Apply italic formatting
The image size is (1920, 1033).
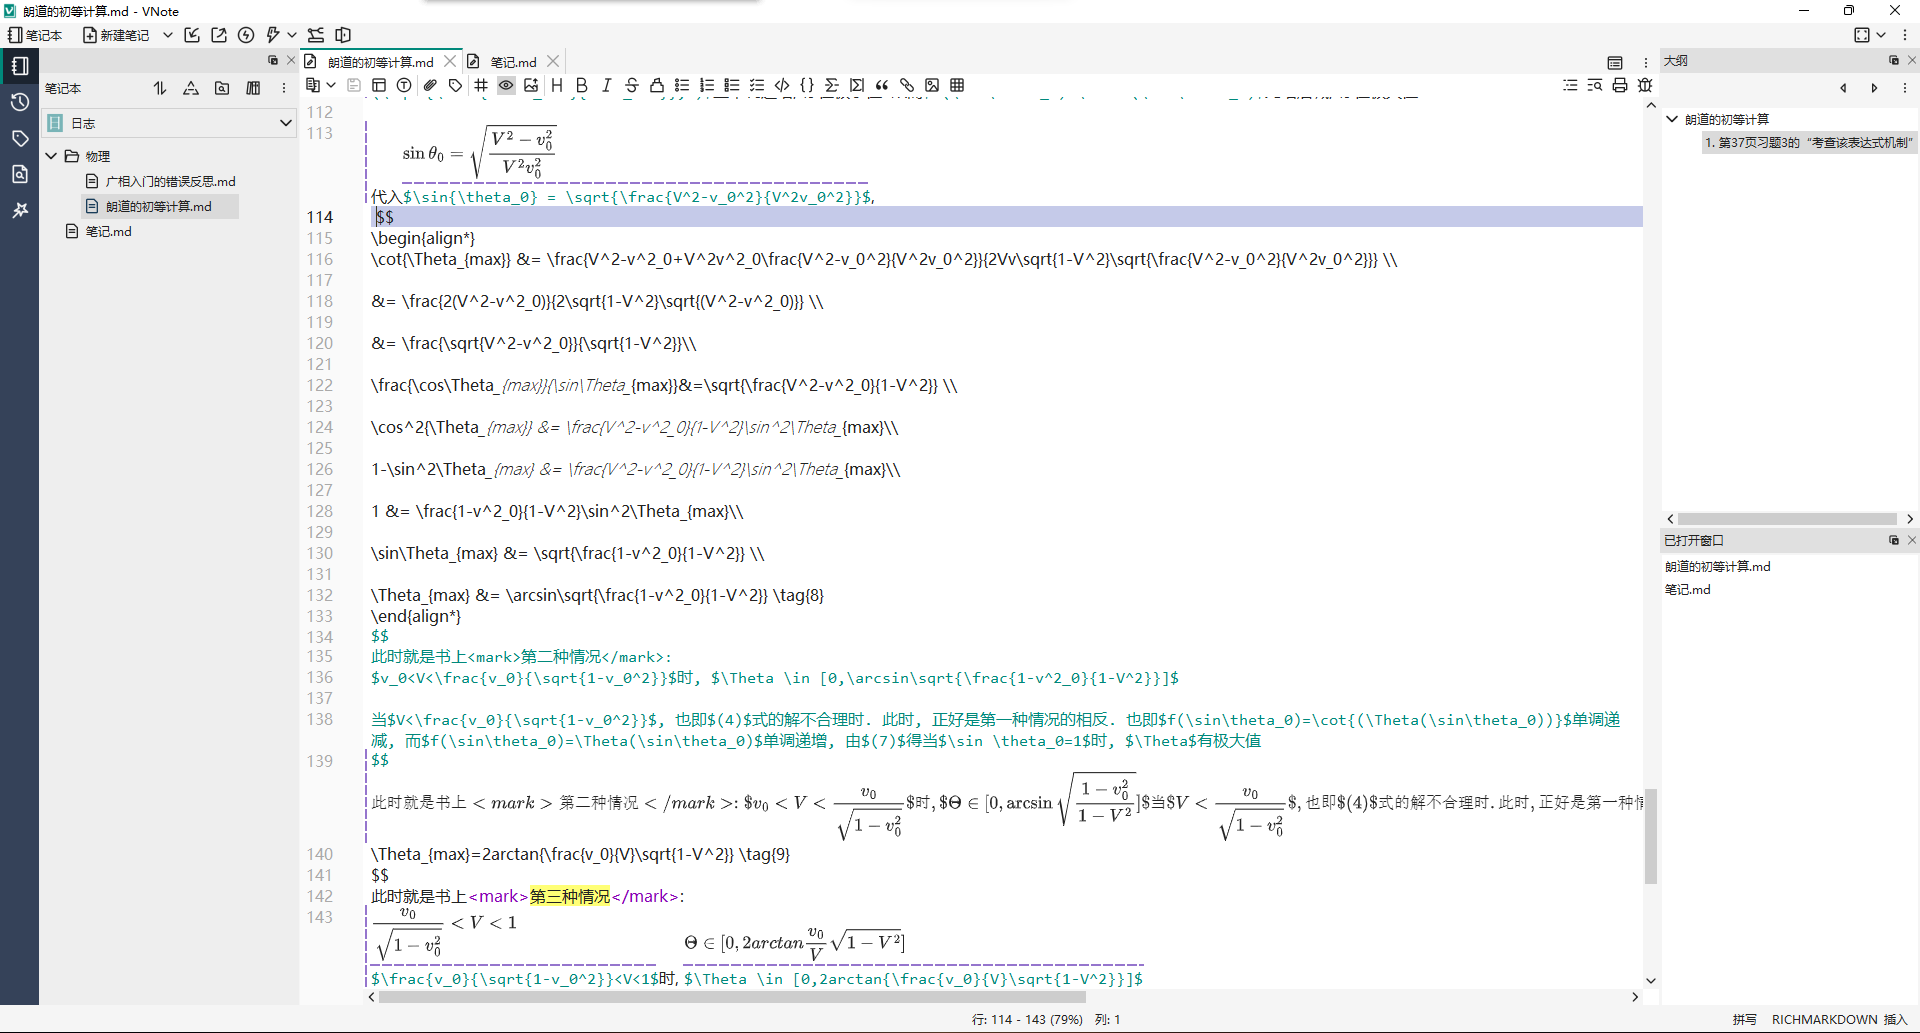coord(606,86)
